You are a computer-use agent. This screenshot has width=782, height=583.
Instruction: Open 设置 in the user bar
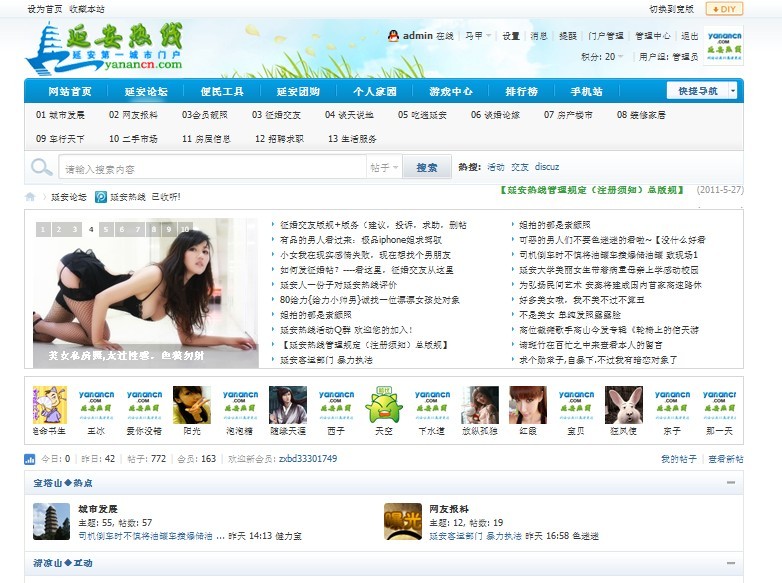pos(511,36)
